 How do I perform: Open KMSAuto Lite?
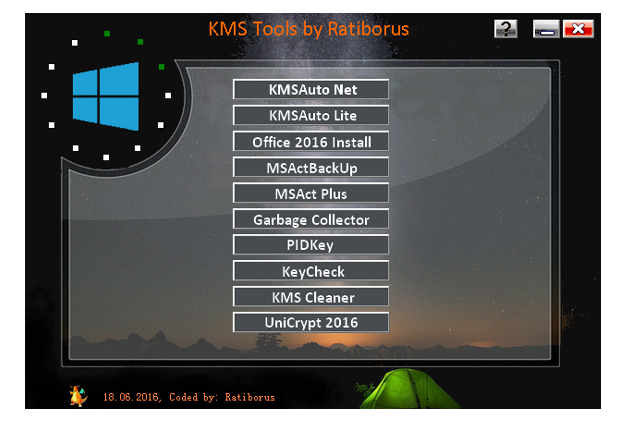pyautogui.click(x=311, y=116)
